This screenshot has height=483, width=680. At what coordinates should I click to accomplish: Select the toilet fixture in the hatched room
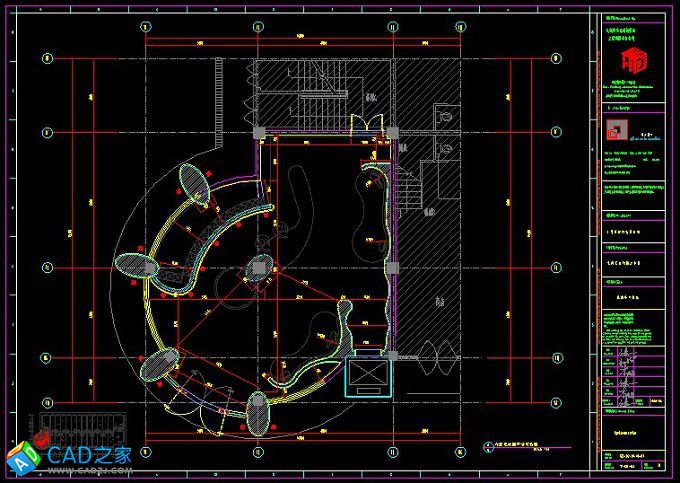click(447, 119)
